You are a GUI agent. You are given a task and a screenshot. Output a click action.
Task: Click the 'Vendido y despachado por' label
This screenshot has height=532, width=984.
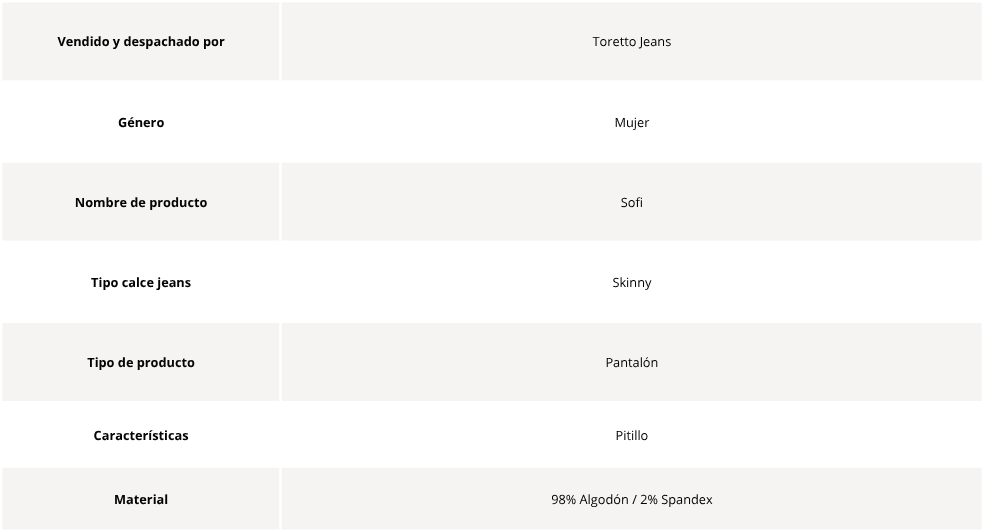(x=141, y=41)
